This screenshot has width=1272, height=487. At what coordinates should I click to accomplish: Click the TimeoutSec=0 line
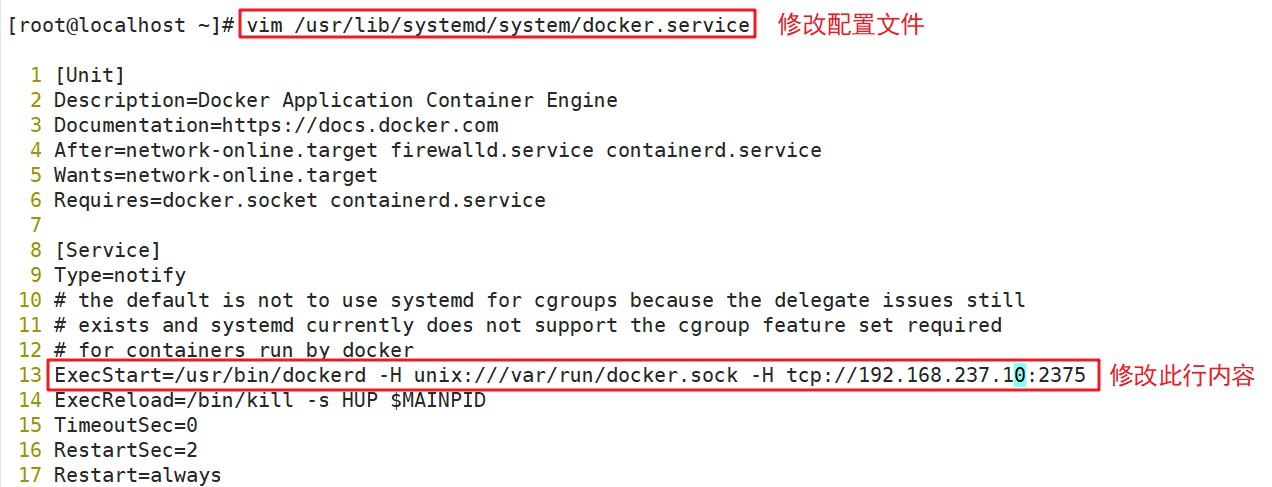coord(125,425)
